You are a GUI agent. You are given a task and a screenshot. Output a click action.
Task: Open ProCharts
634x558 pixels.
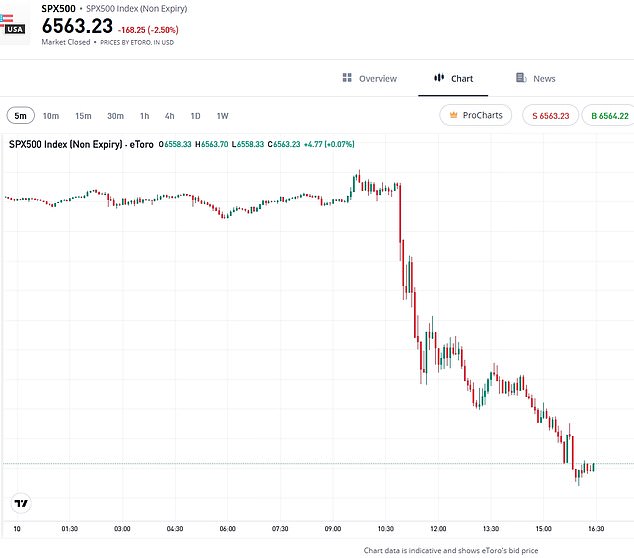coord(475,115)
